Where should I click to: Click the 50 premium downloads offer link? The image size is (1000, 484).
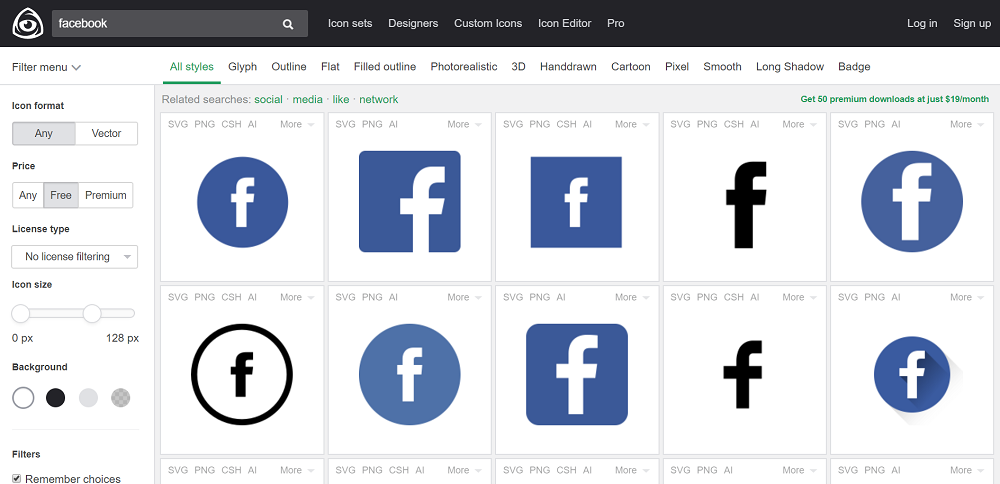pos(895,99)
